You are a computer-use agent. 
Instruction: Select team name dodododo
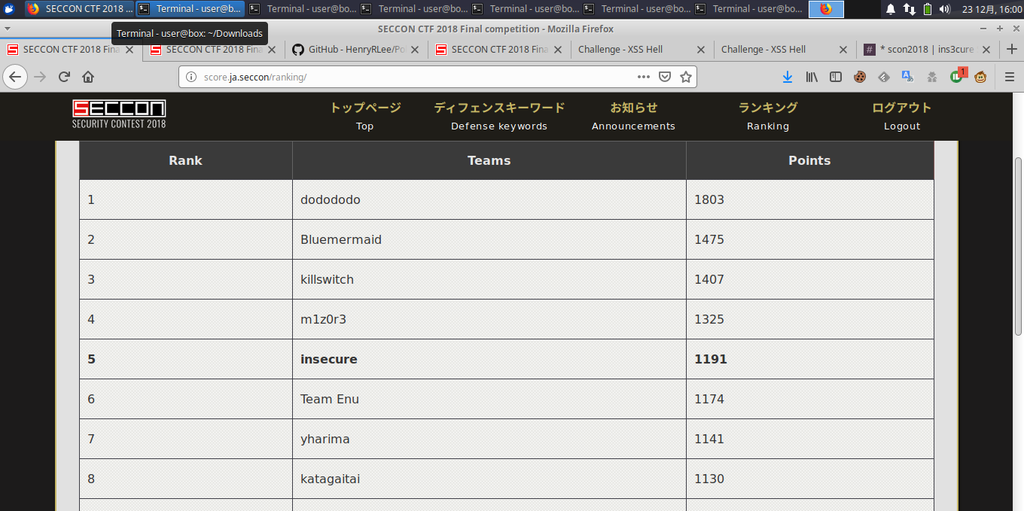click(330, 200)
